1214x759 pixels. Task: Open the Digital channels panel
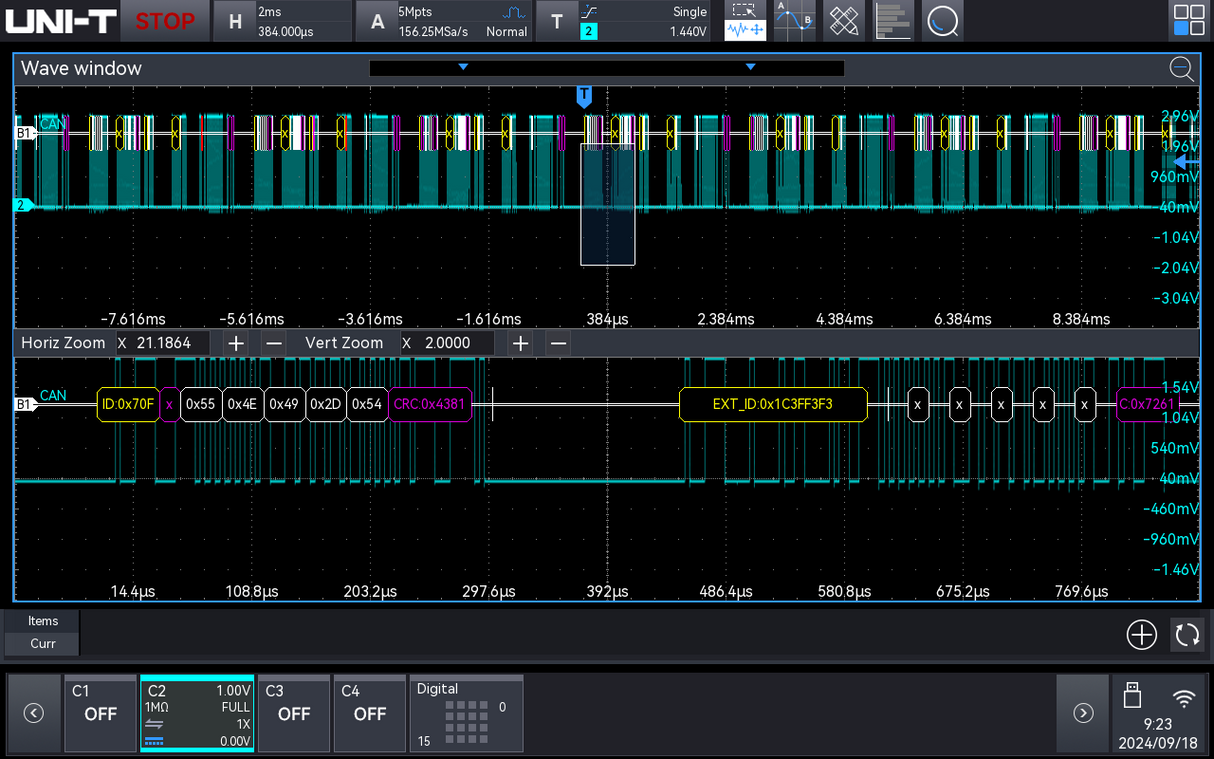pyautogui.click(x=466, y=713)
